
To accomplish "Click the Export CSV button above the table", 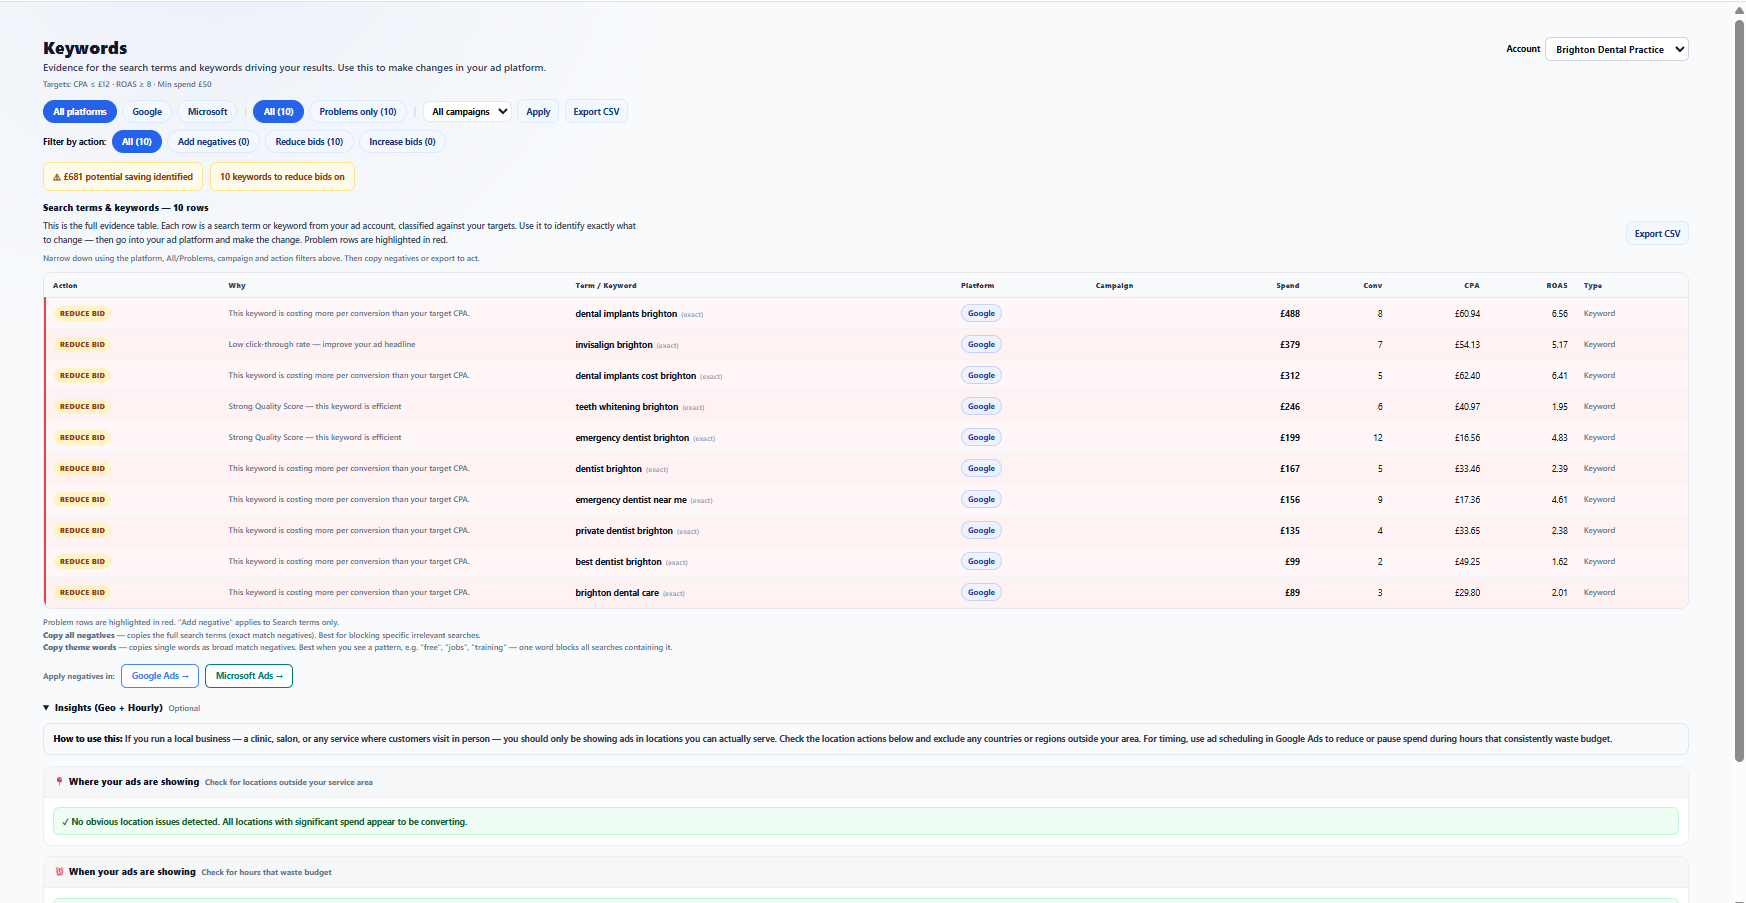I will [x=1657, y=234].
